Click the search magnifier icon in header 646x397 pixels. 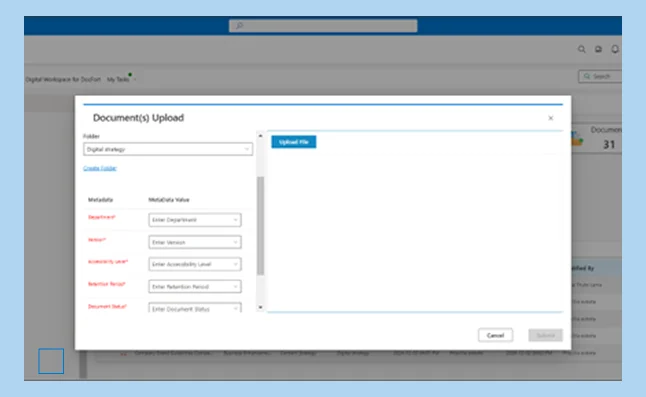(x=581, y=49)
